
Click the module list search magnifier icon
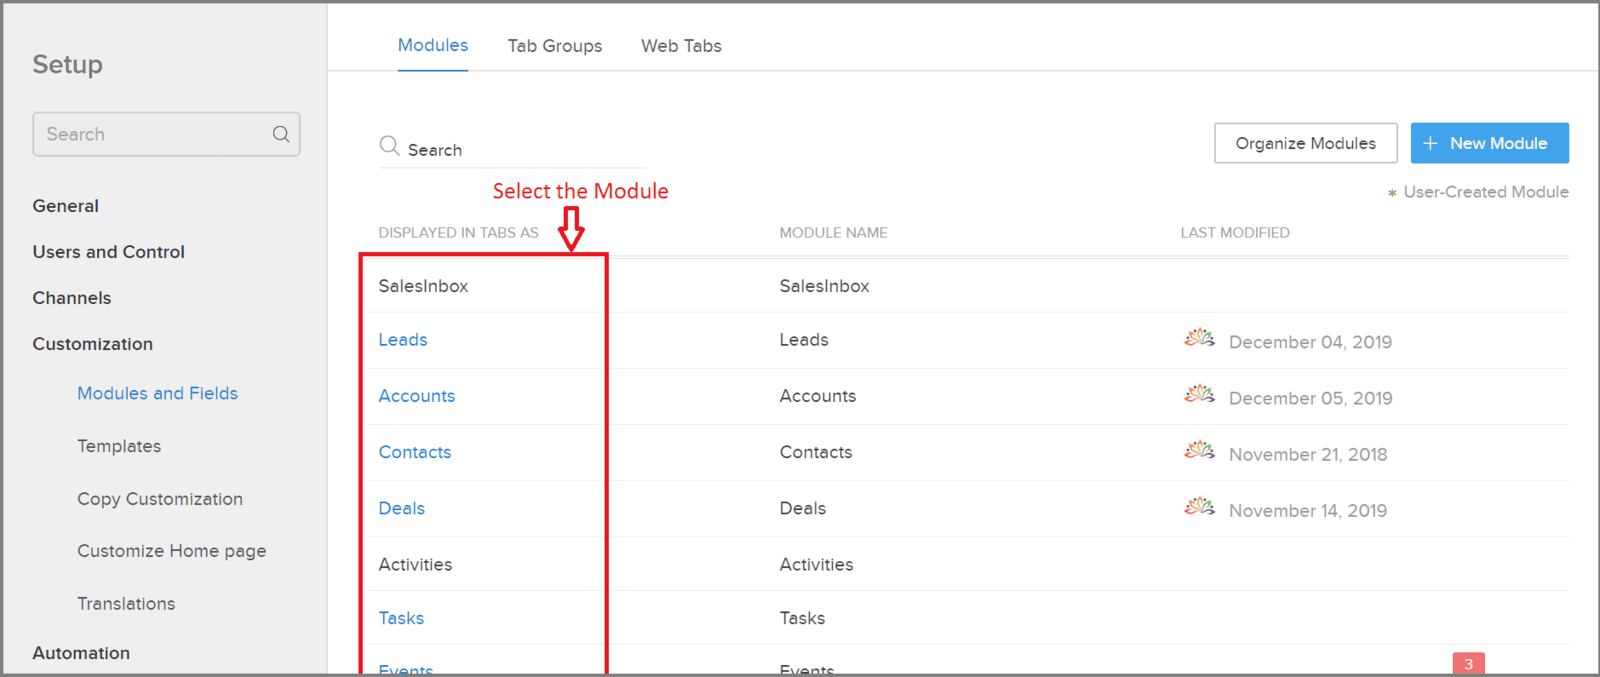[389, 146]
